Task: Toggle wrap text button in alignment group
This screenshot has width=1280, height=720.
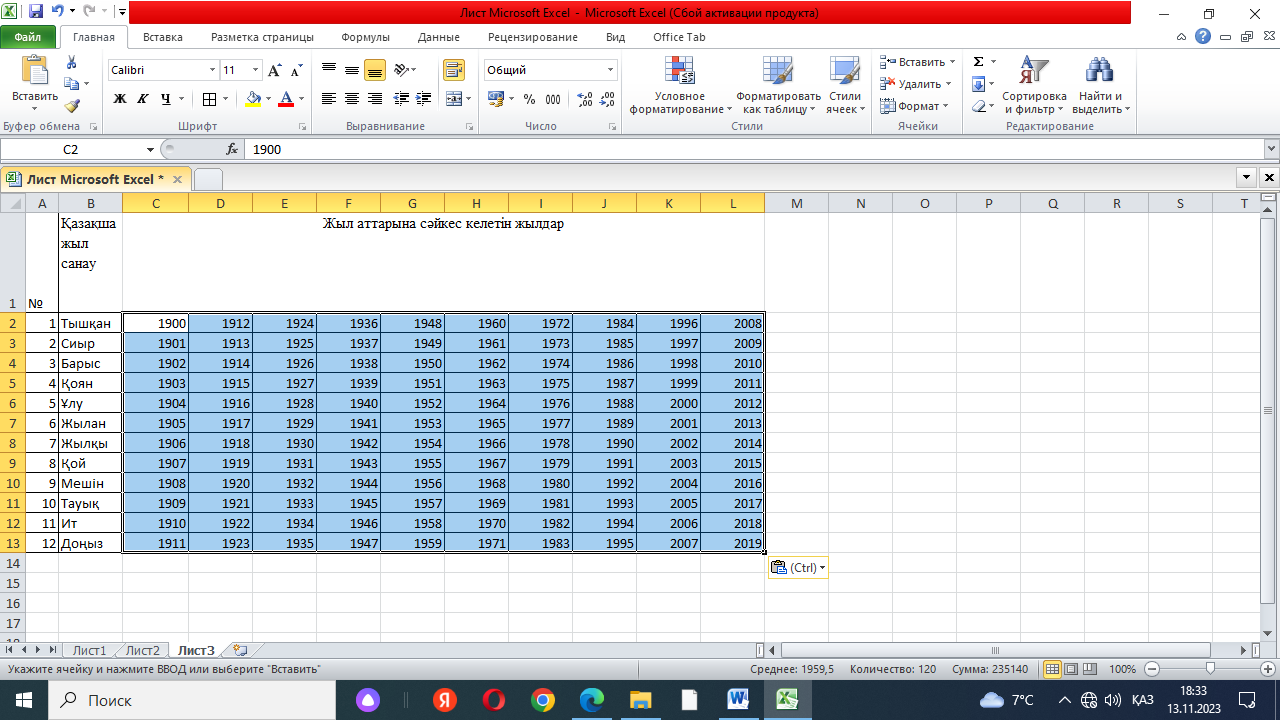Action: click(x=454, y=70)
